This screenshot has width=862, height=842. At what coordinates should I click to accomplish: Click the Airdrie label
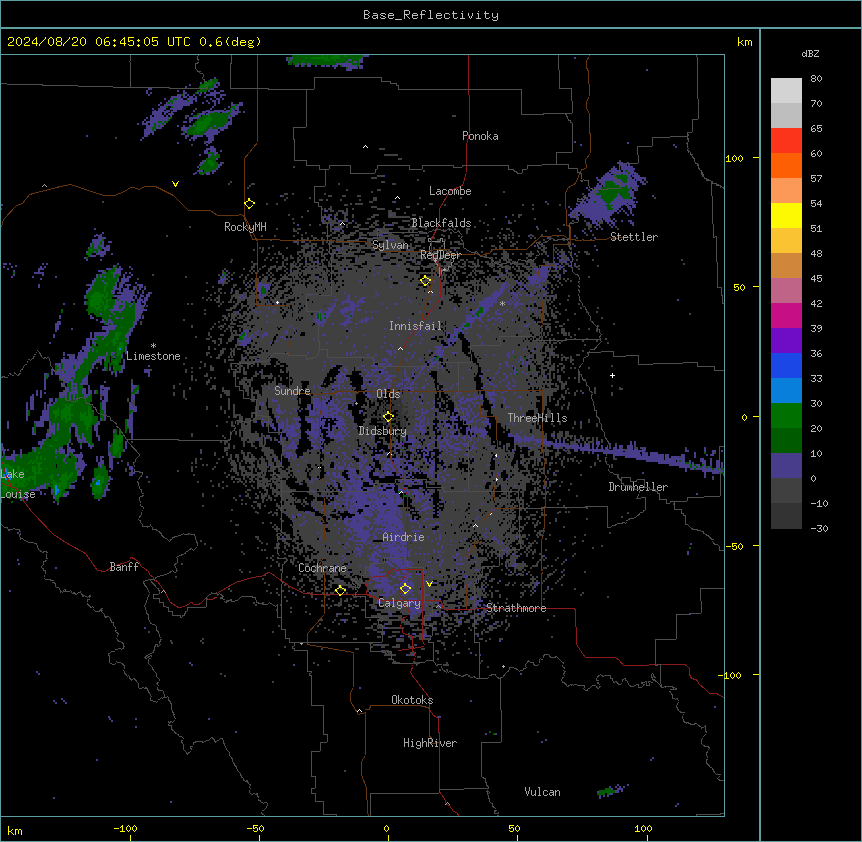[403, 537]
